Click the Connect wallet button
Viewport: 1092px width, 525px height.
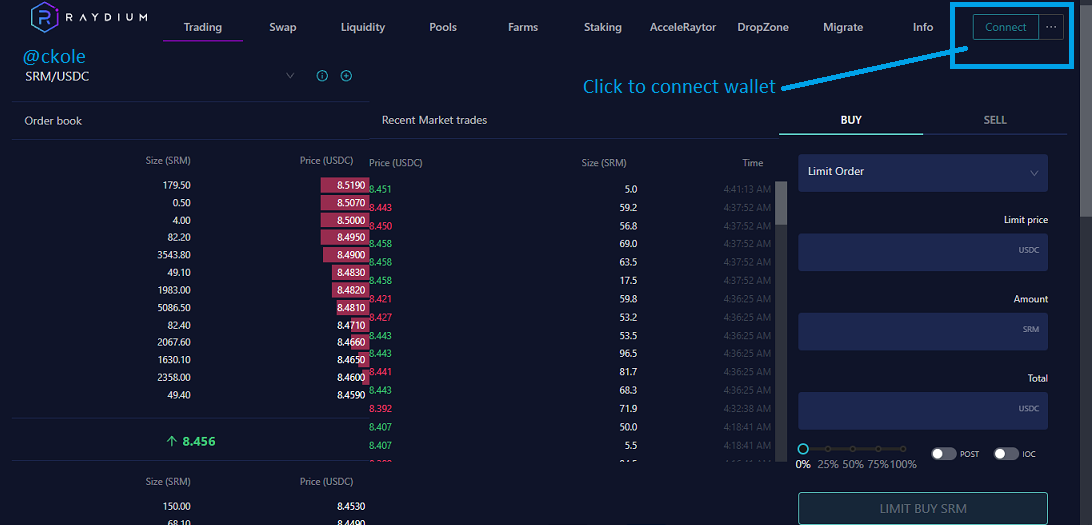[x=1006, y=27]
